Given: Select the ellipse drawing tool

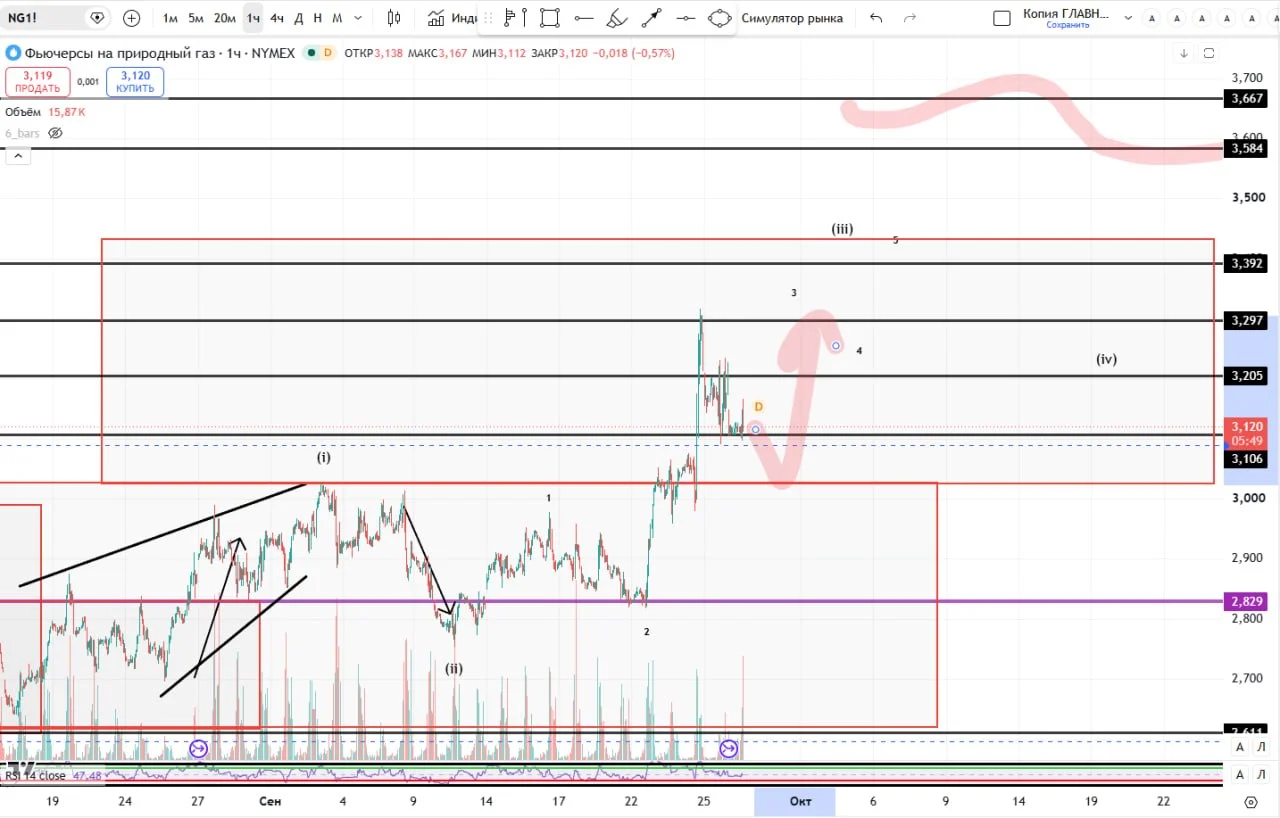Looking at the screenshot, I should (x=719, y=18).
